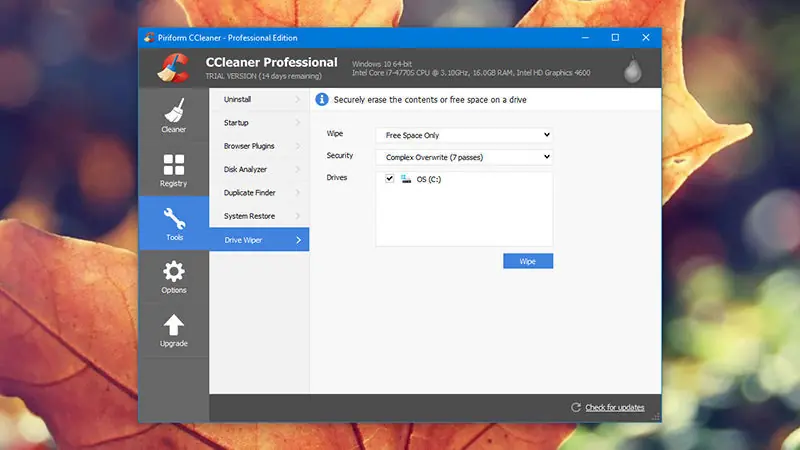Open the Security Complex Overwrite dropdown
This screenshot has width=800, height=450.
[464, 157]
